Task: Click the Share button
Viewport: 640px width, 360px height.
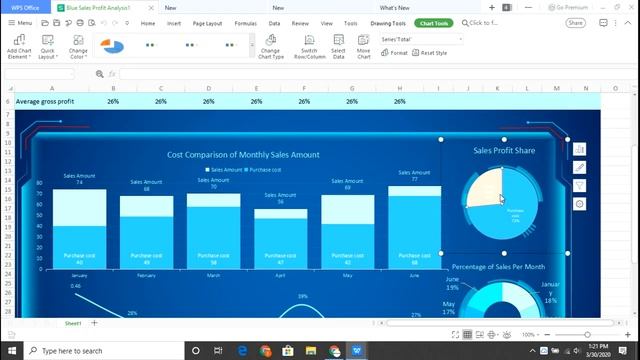Action: point(576,23)
